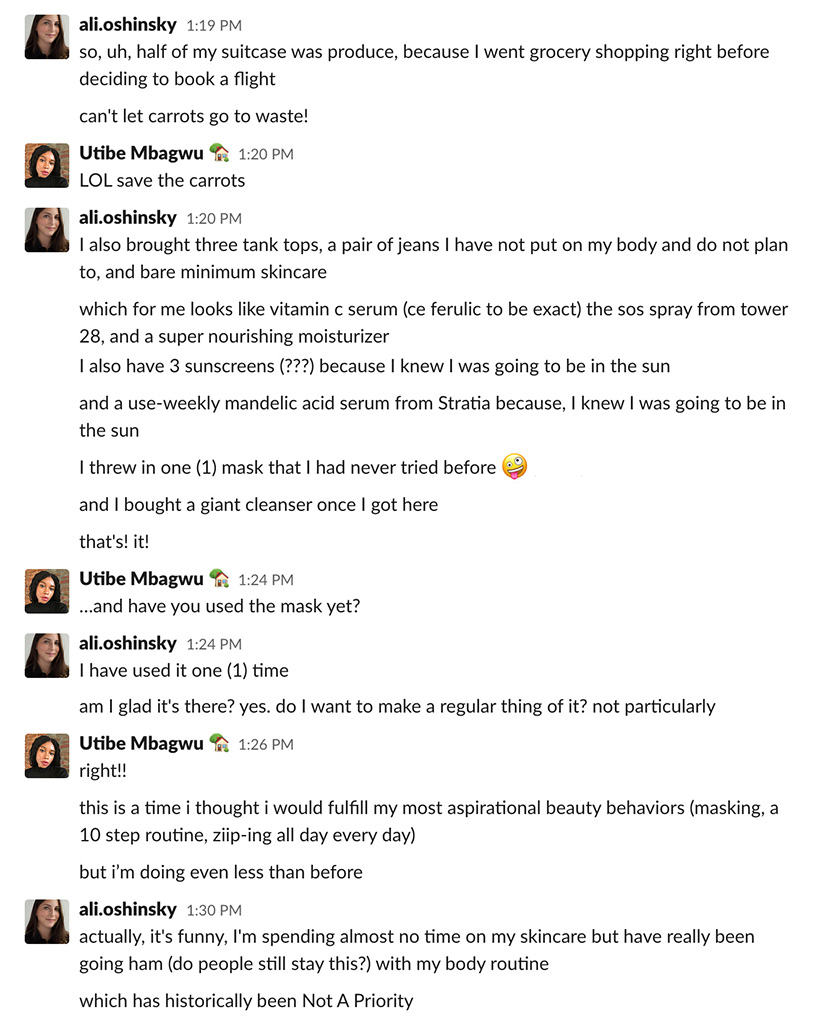
Task: Select the "that's! it!" message
Action: coord(114,542)
